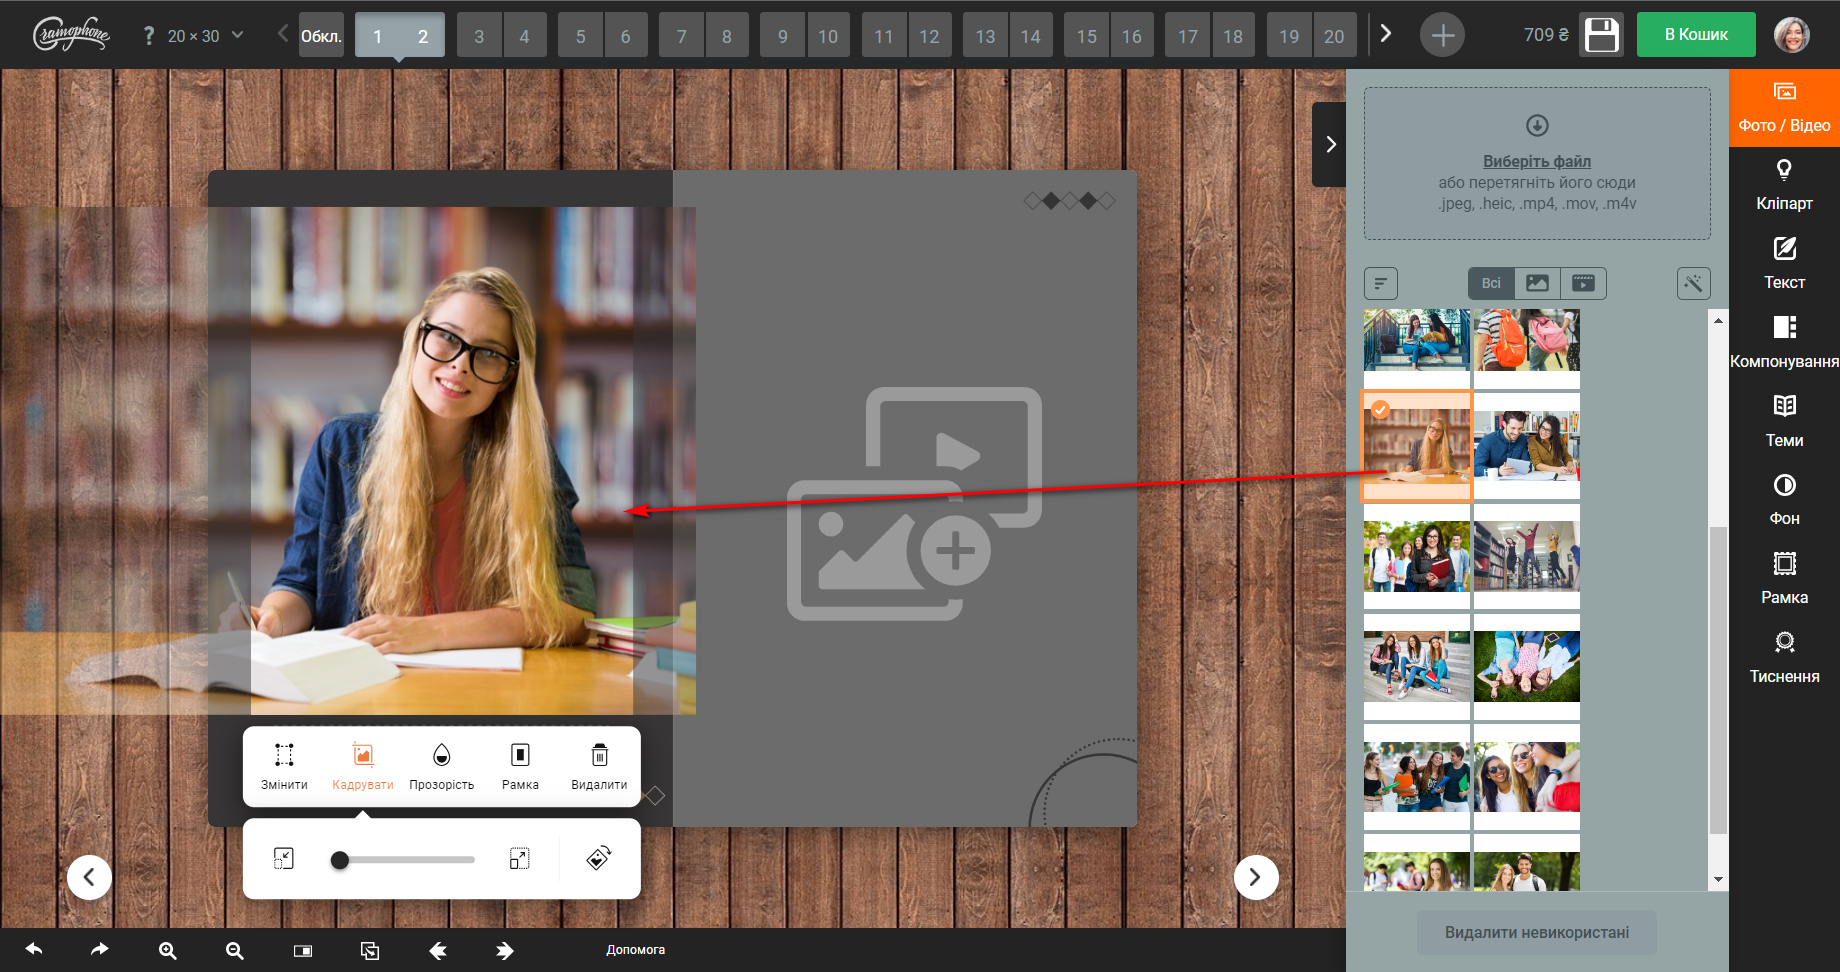
Task: Open the sort options menu
Action: point(1381,283)
